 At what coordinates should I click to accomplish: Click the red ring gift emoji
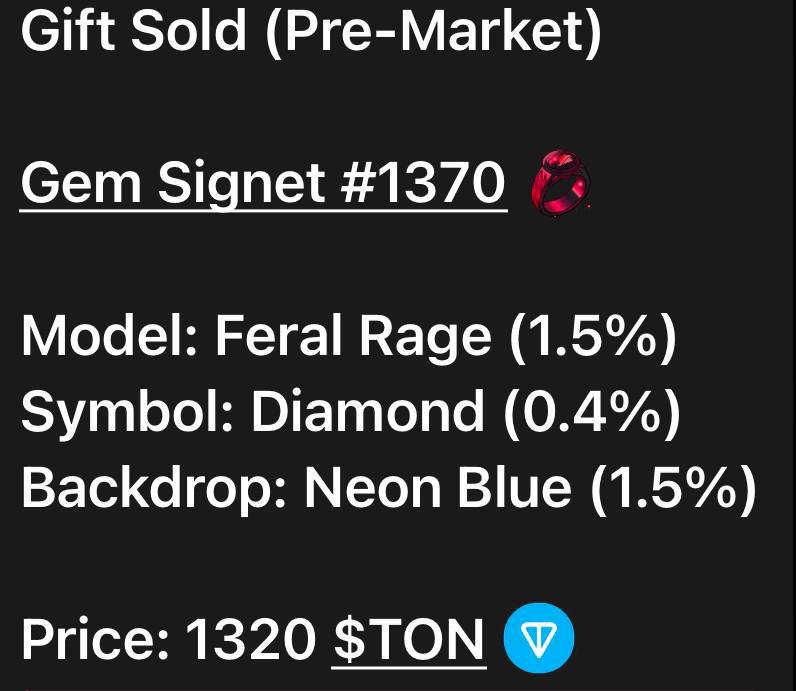tap(561, 182)
